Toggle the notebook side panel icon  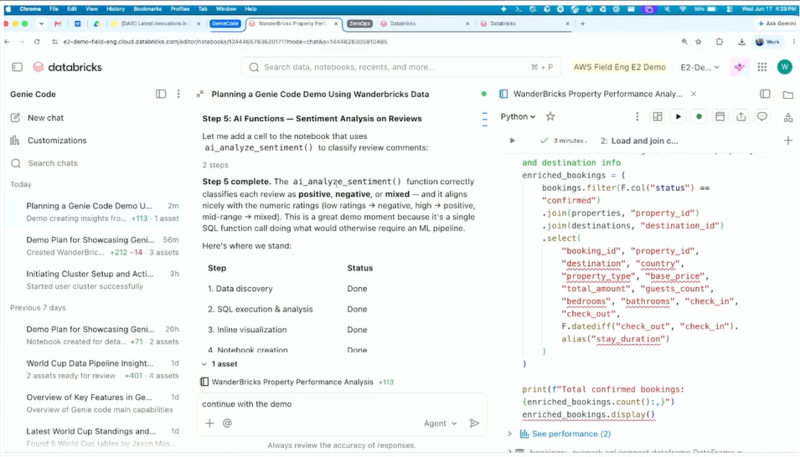[765, 94]
